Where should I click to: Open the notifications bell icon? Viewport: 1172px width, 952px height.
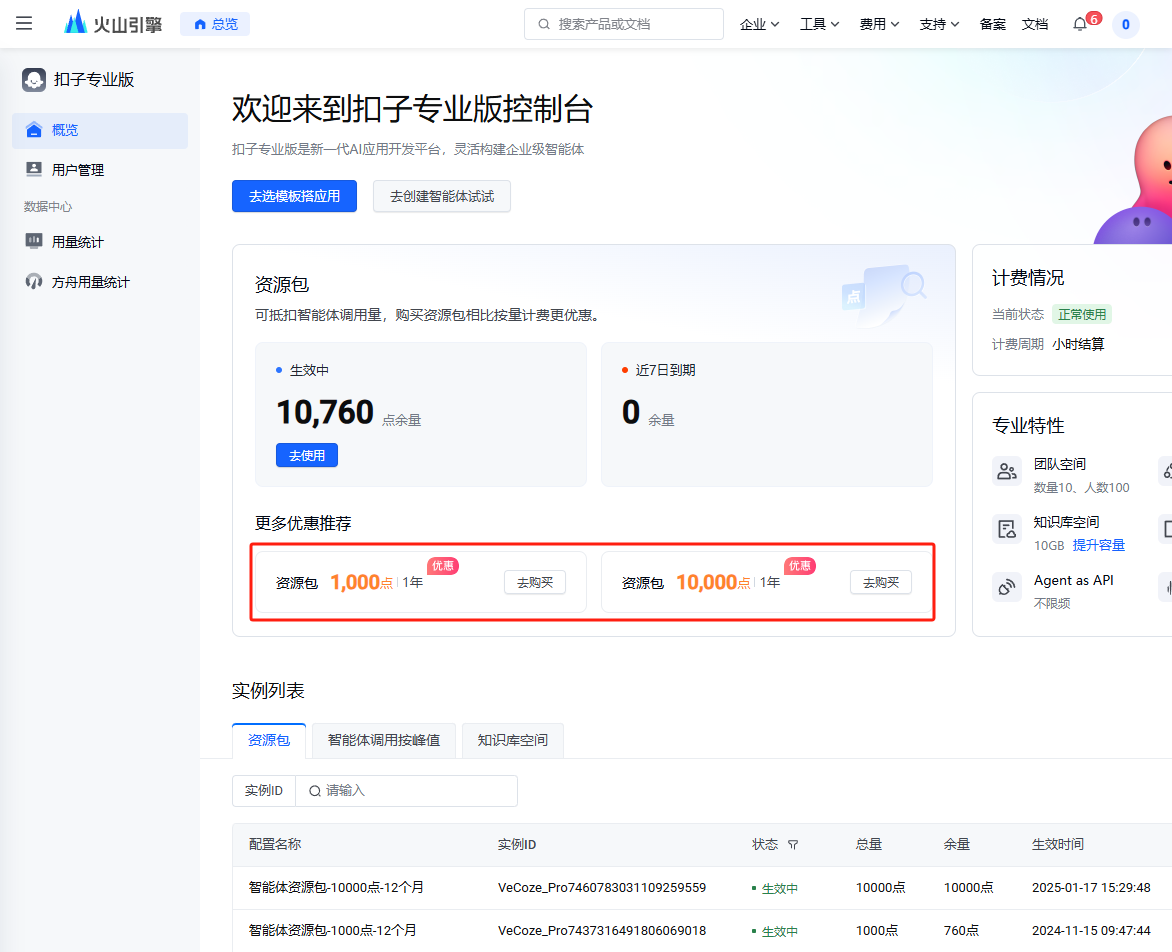coord(1079,25)
